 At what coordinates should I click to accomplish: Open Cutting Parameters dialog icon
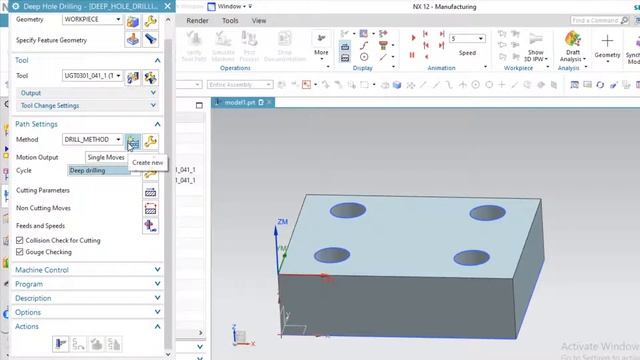click(150, 191)
